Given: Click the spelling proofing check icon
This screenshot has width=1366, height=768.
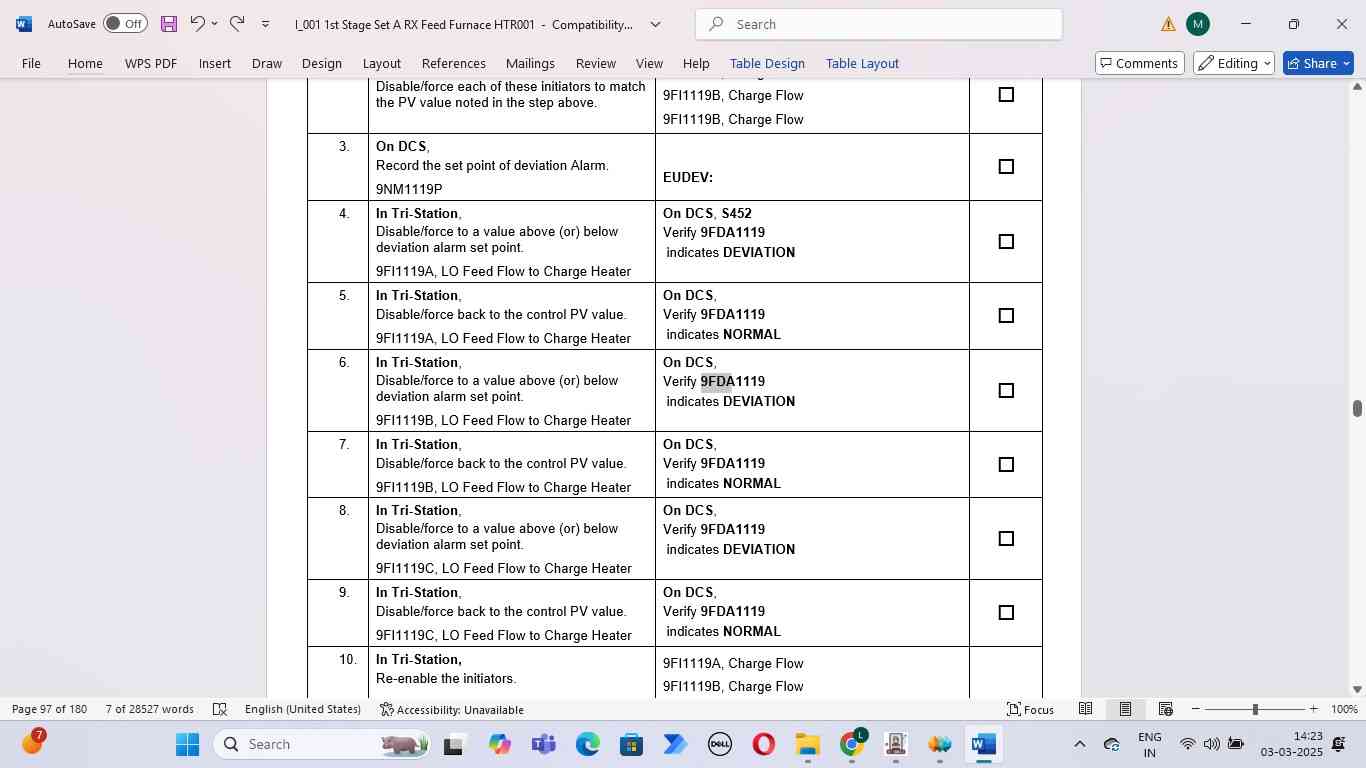Looking at the screenshot, I should (220, 709).
